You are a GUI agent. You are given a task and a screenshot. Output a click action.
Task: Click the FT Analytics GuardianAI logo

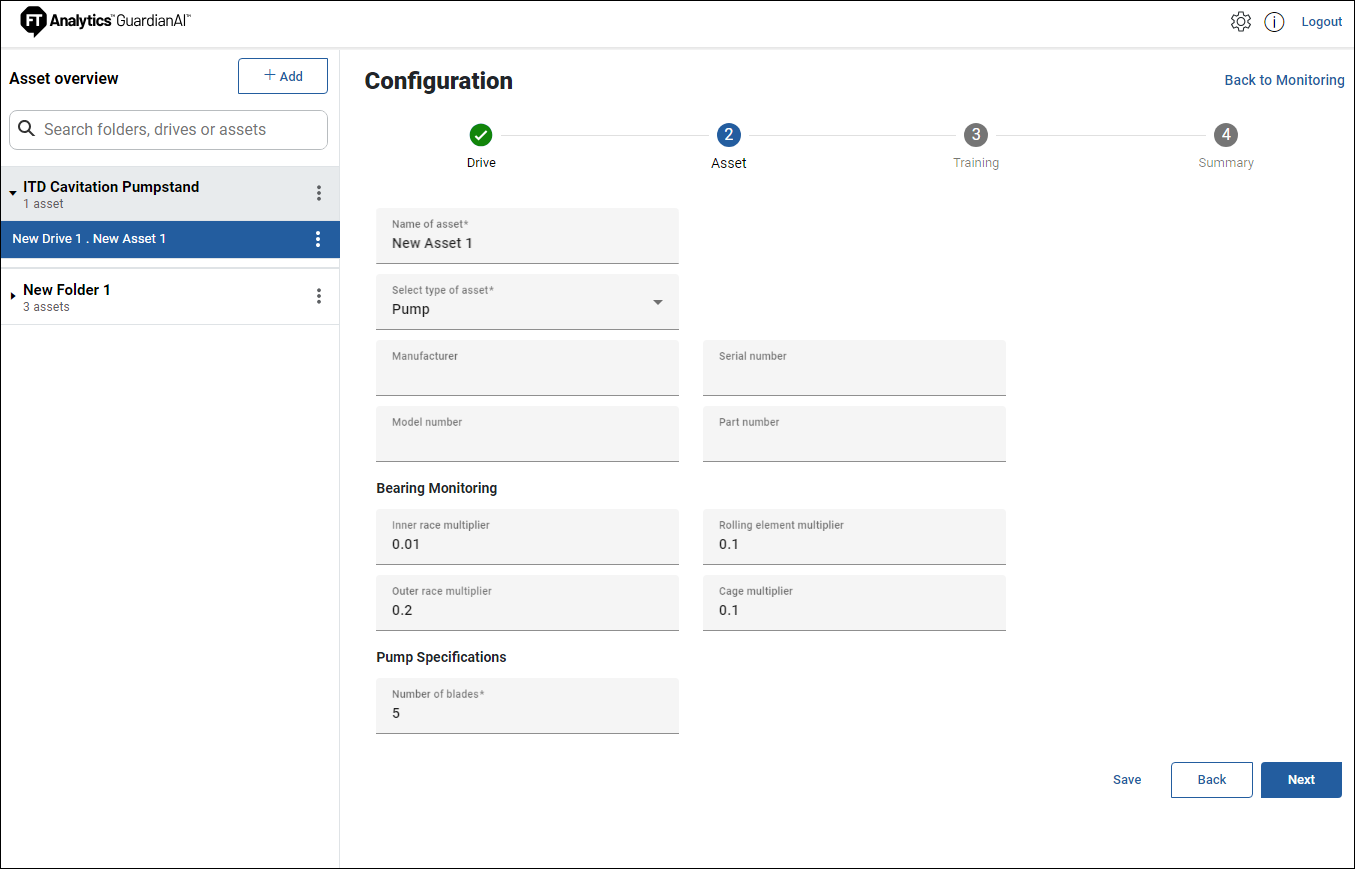tap(105, 21)
